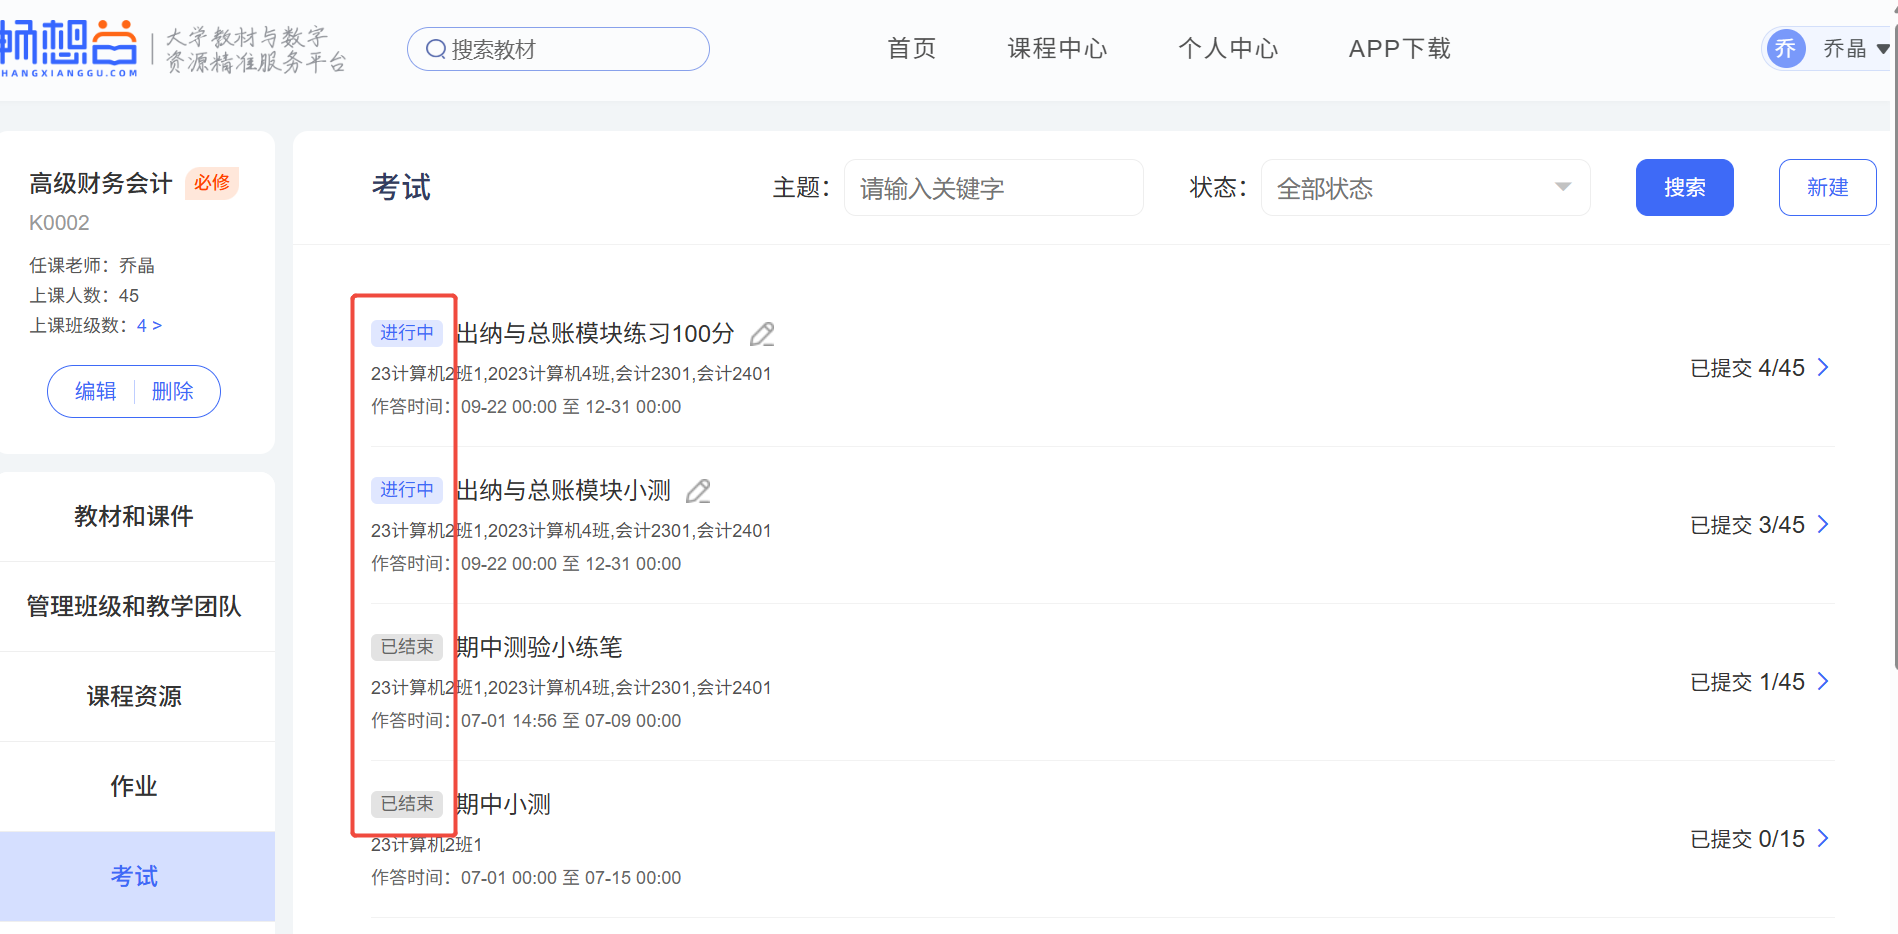This screenshot has width=1898, height=934.
Task: Click the 乔 user avatar icon
Action: pyautogui.click(x=1785, y=49)
